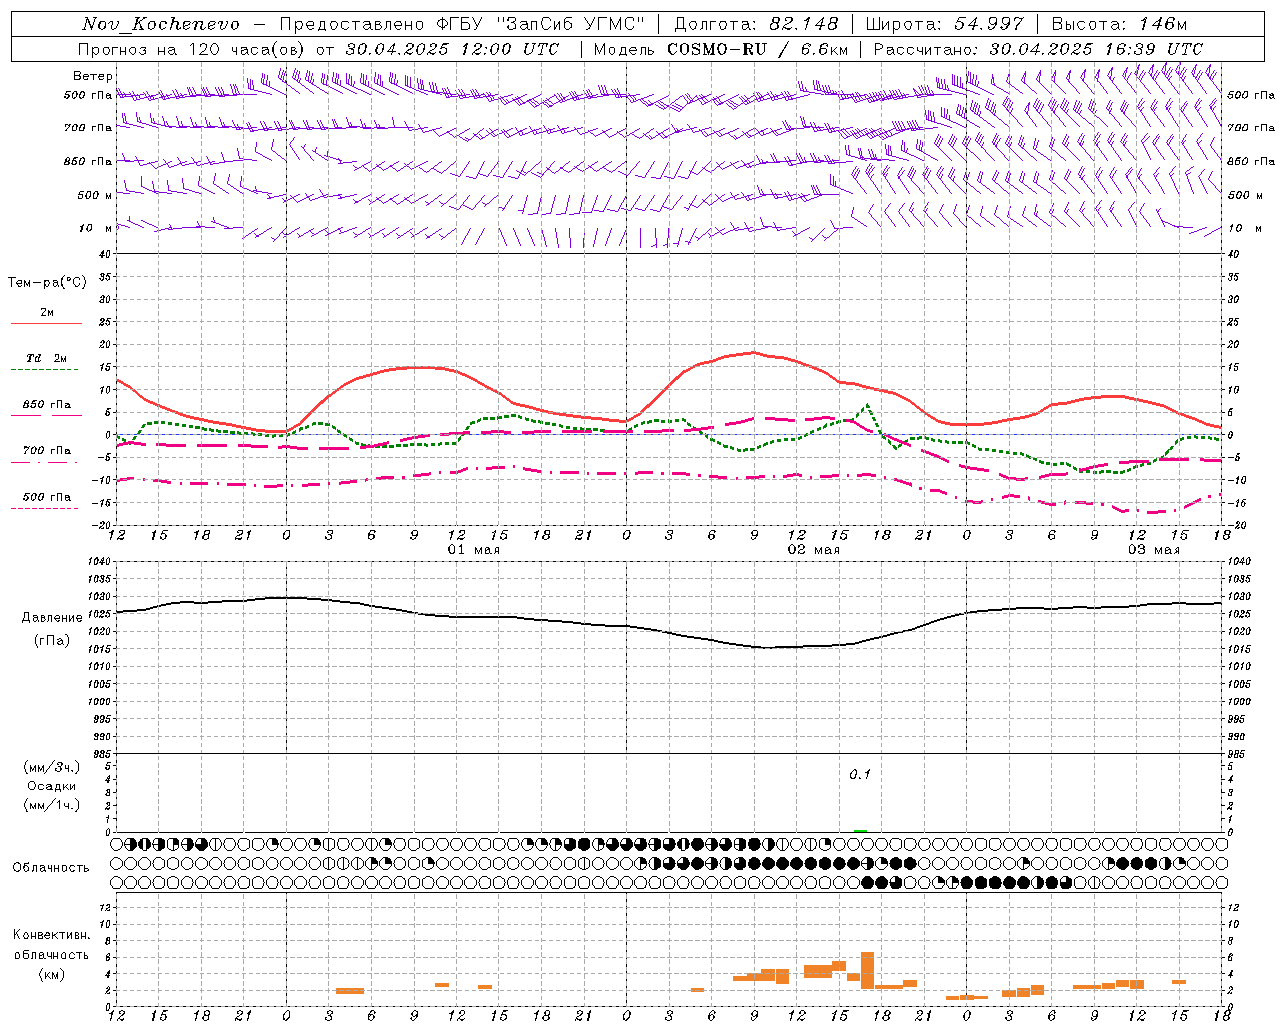This screenshot has width=1280, height=1024.
Task: Click the Тем-ра(°C) axis title
Action: [47, 283]
